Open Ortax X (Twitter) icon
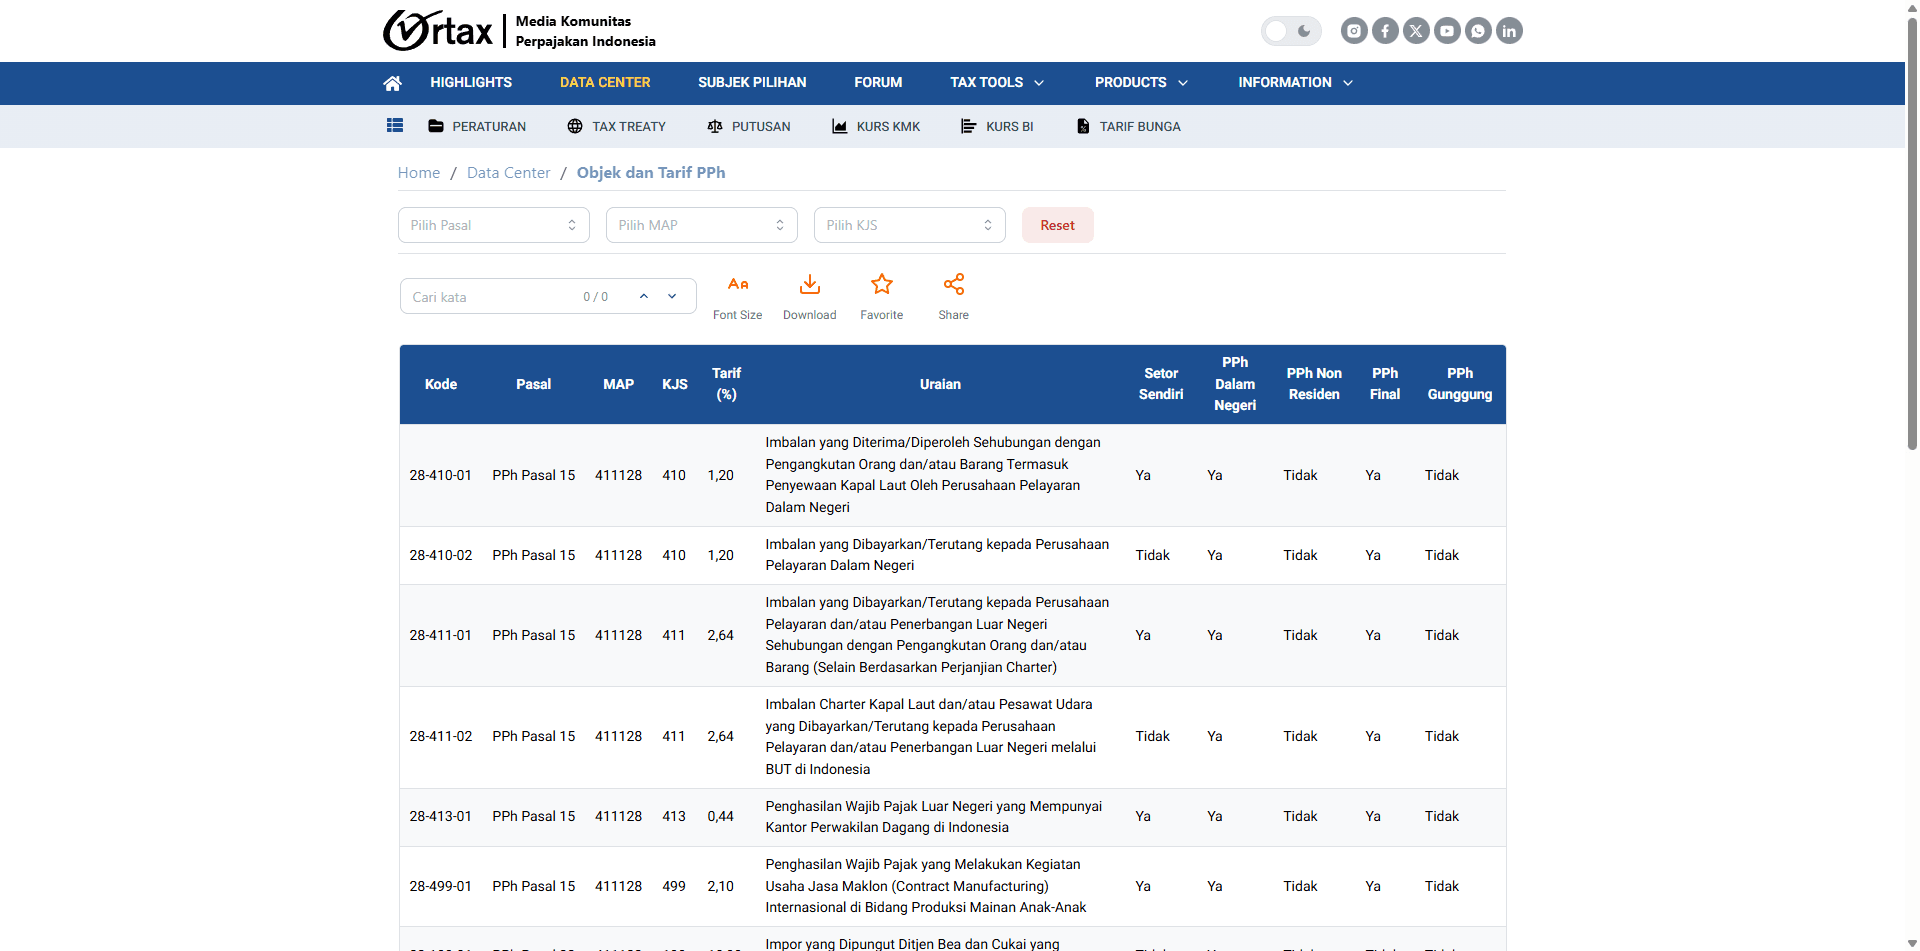Viewport: 1920px width, 951px height. [1416, 31]
